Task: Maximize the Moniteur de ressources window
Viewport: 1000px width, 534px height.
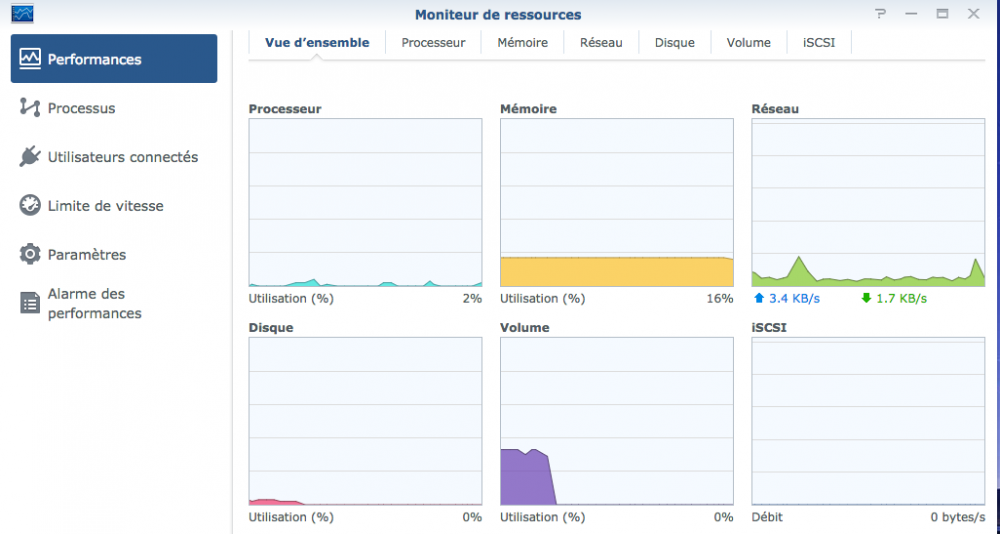Action: (x=942, y=14)
